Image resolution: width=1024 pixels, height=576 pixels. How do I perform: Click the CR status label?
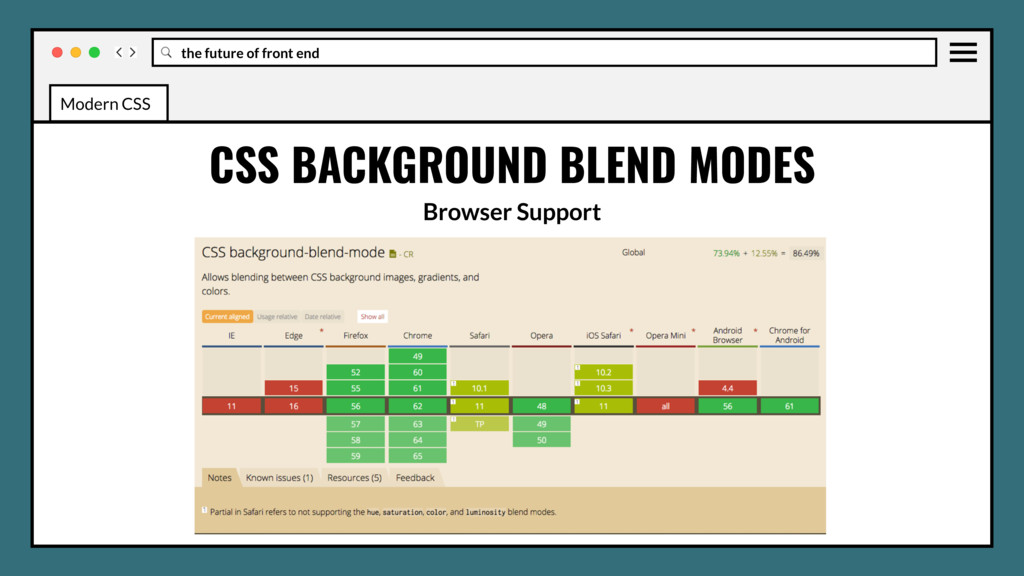(408, 255)
